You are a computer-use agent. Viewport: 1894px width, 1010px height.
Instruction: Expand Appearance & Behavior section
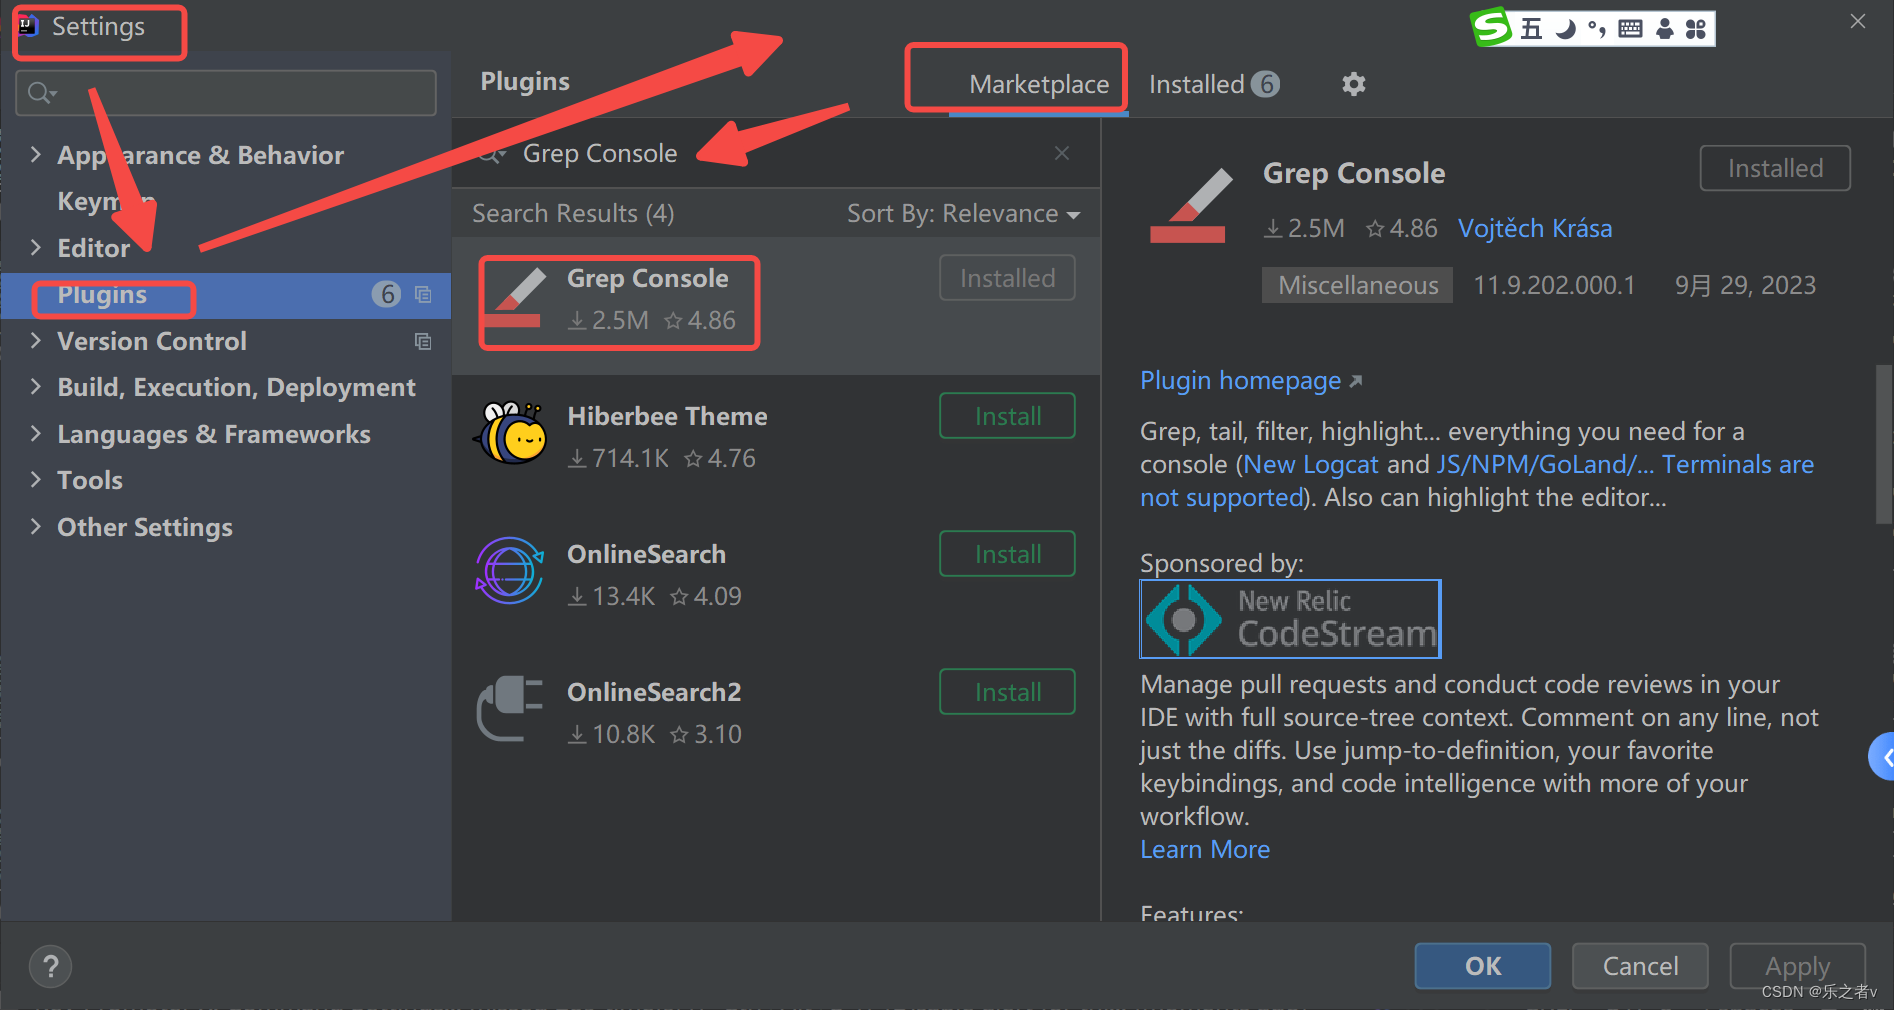click(36, 154)
